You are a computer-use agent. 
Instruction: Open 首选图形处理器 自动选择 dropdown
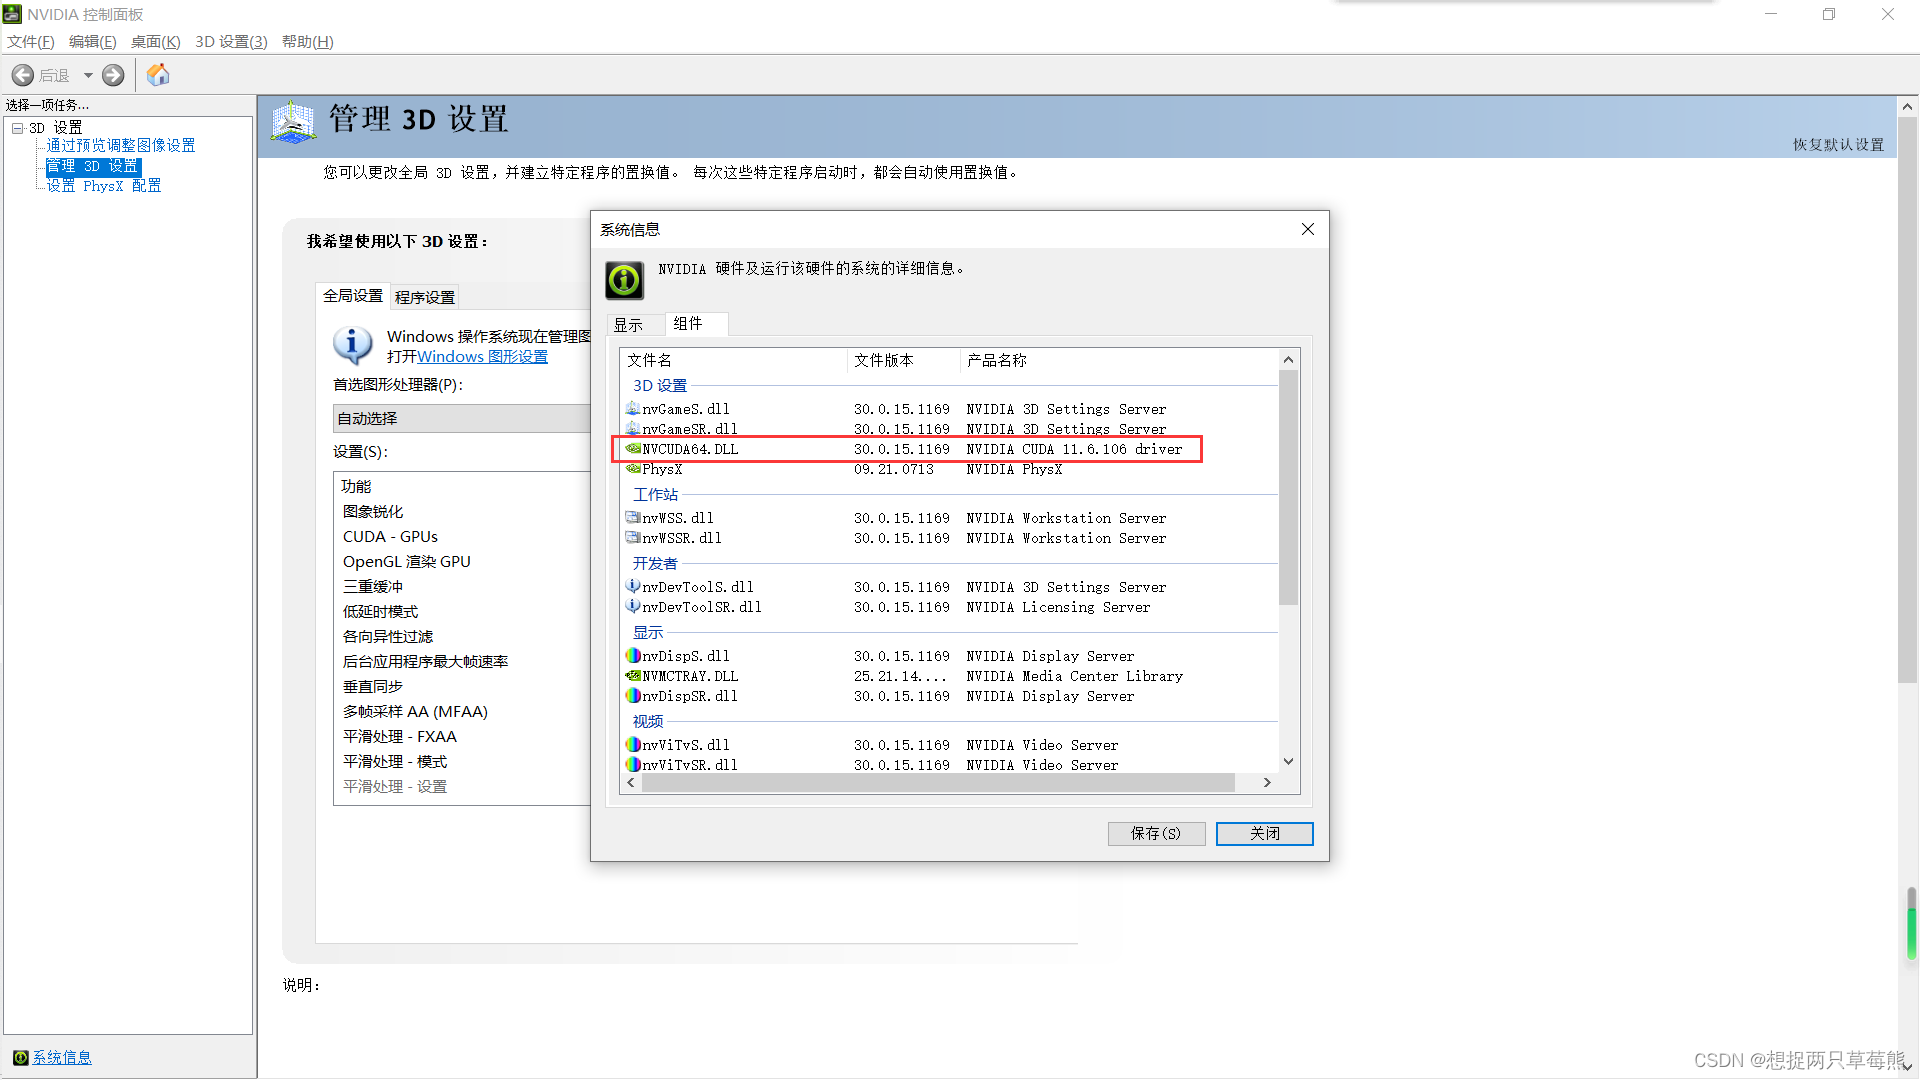pos(462,419)
